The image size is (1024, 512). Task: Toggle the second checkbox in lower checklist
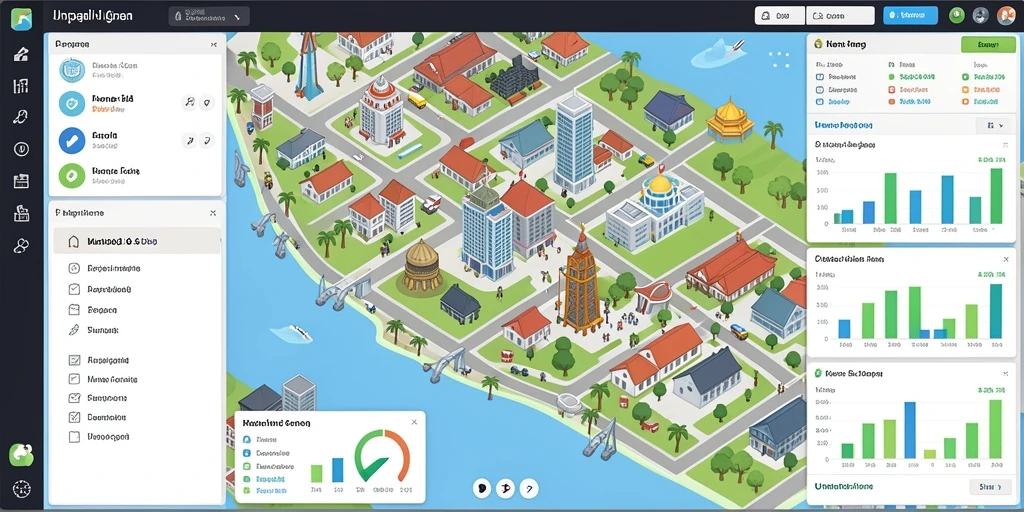point(74,379)
